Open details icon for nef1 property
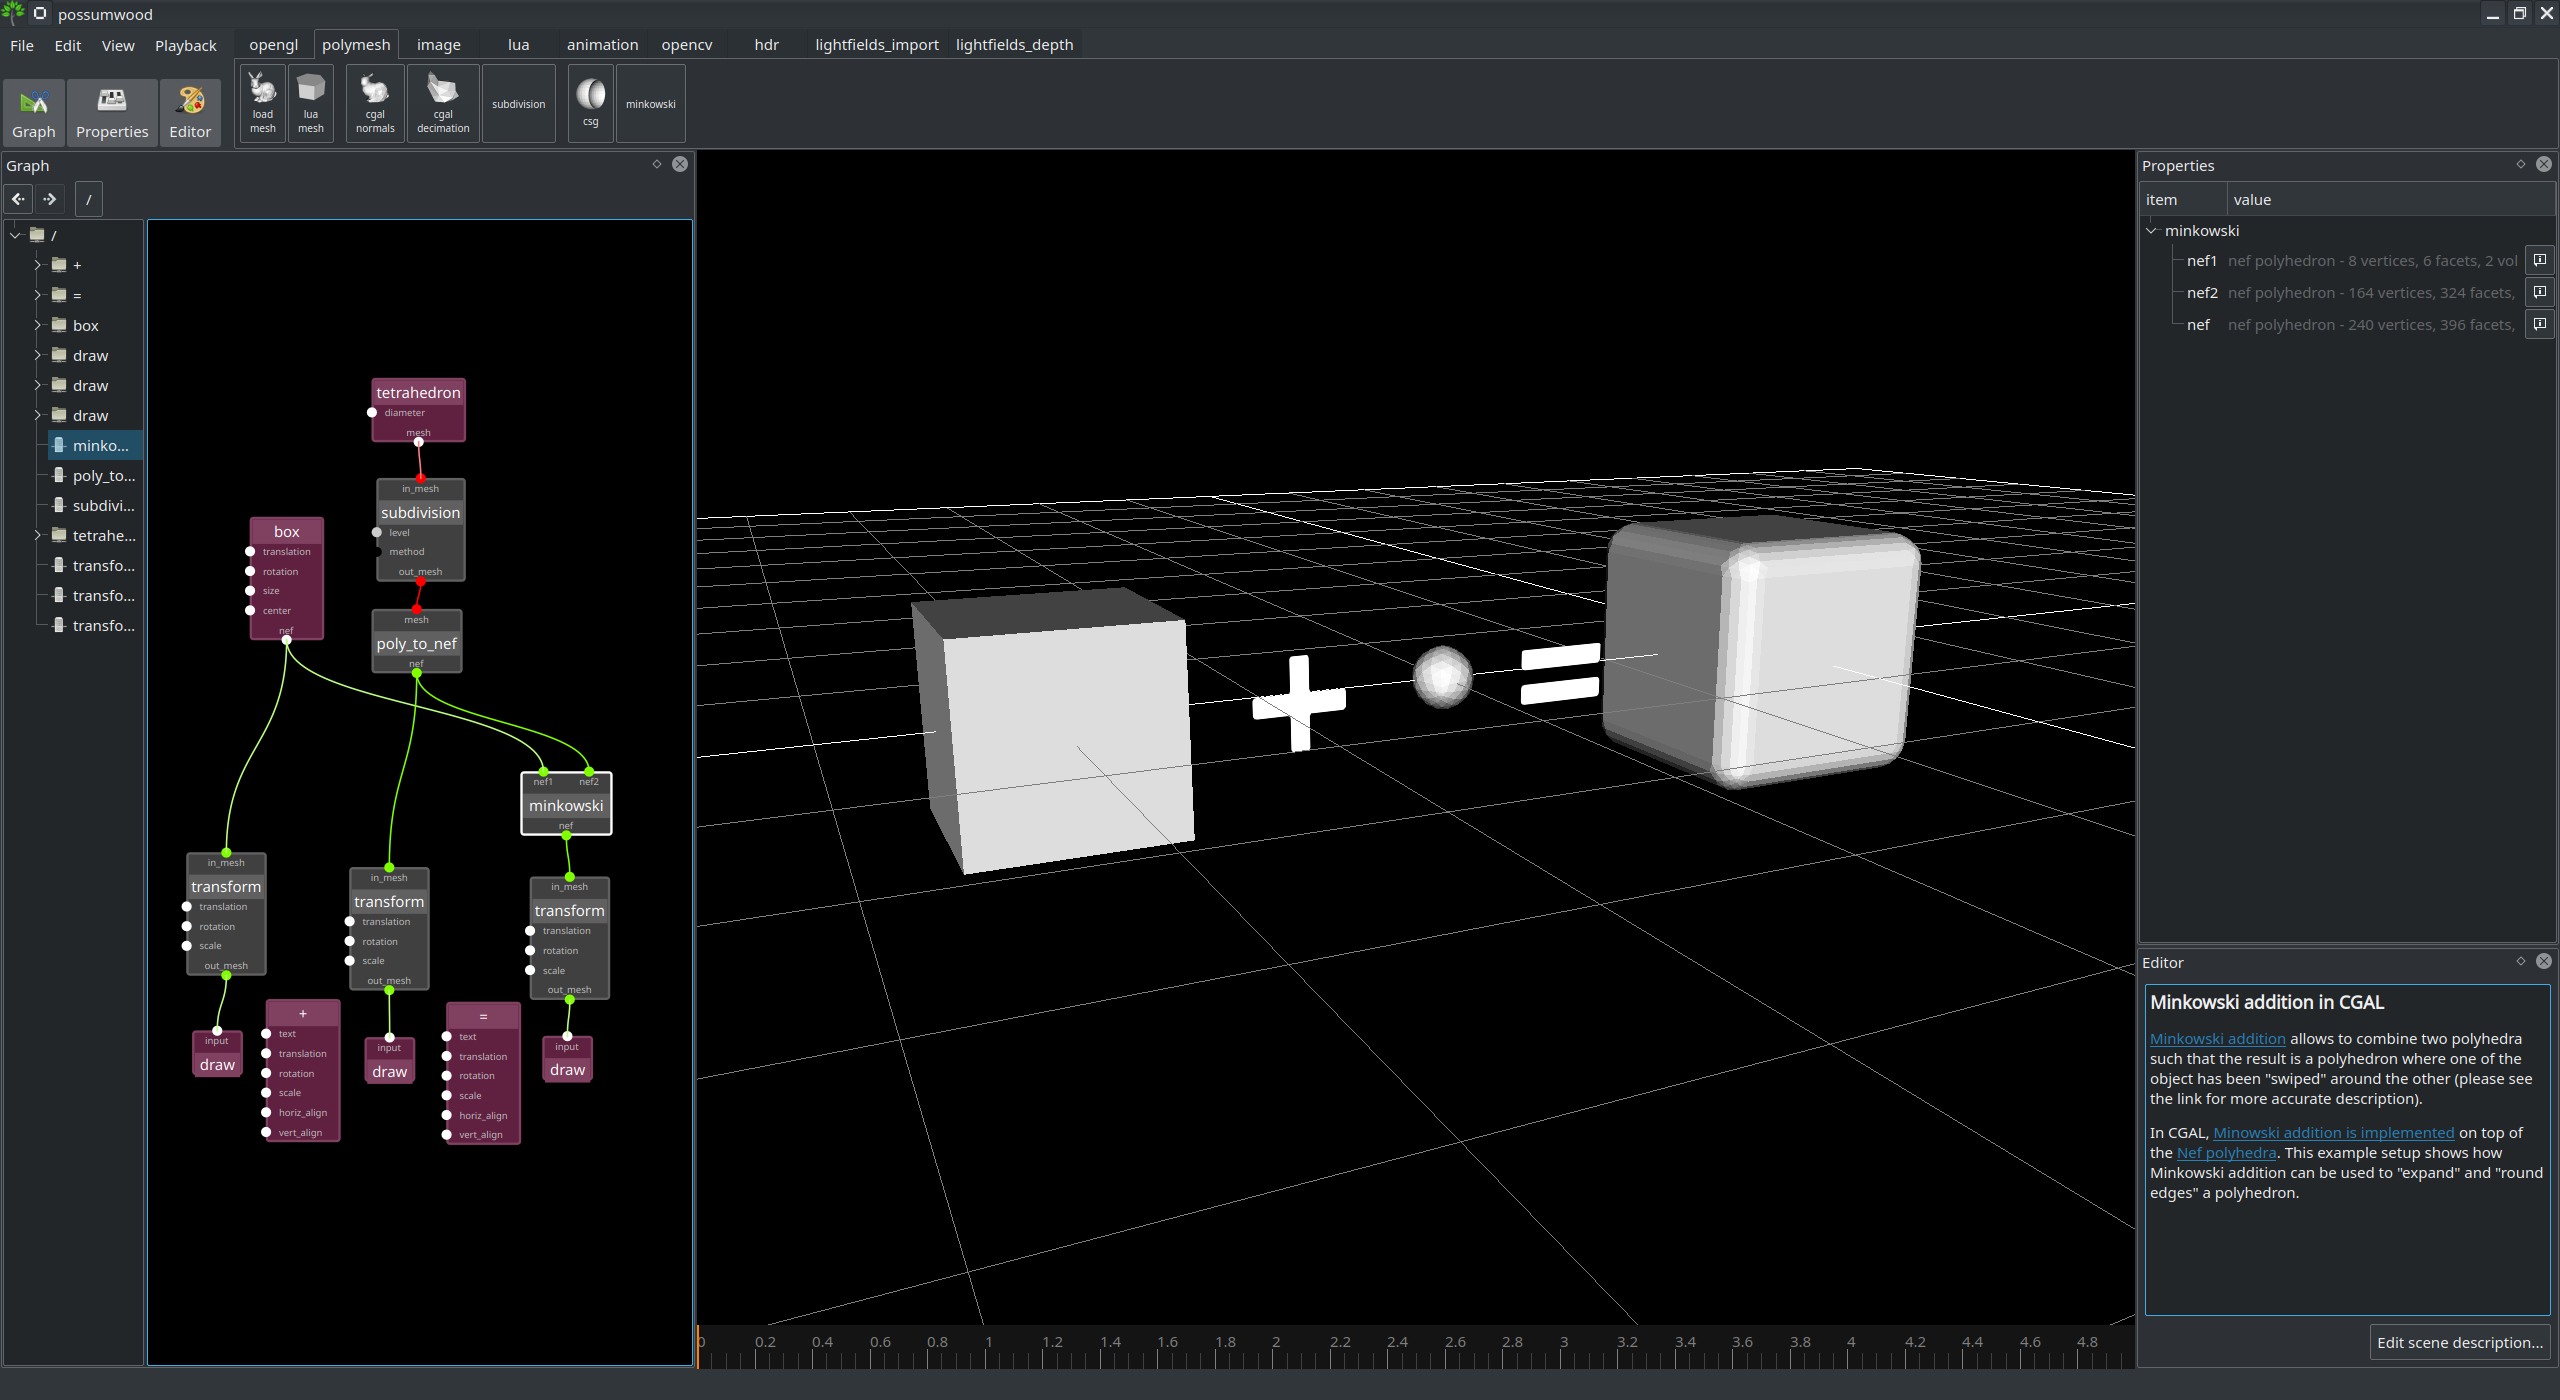The width and height of the screenshot is (2560, 1400). tap(2539, 260)
